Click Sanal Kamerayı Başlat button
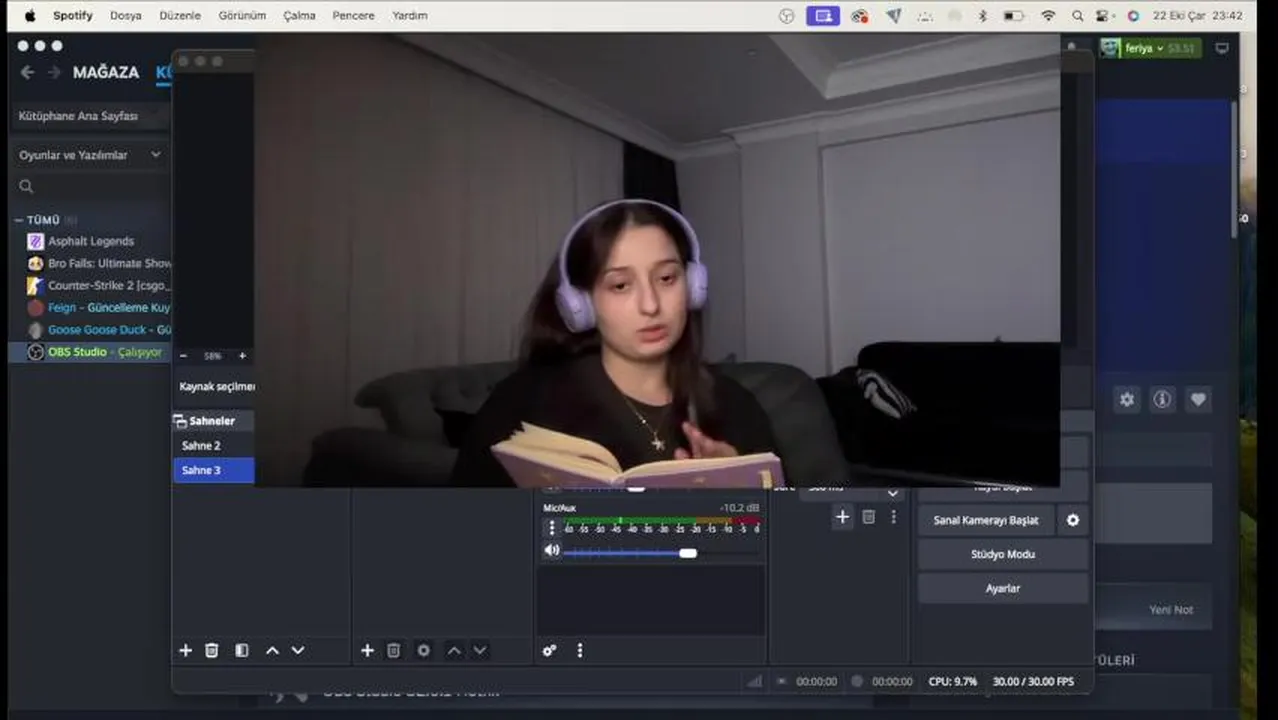This screenshot has width=1278, height=720. [x=986, y=520]
